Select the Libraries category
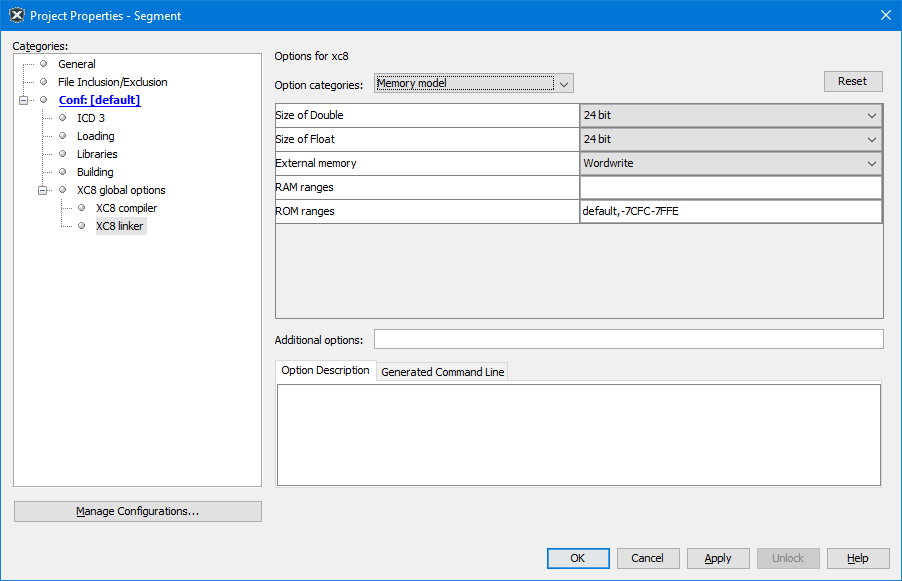The height and width of the screenshot is (581, 902). click(97, 154)
